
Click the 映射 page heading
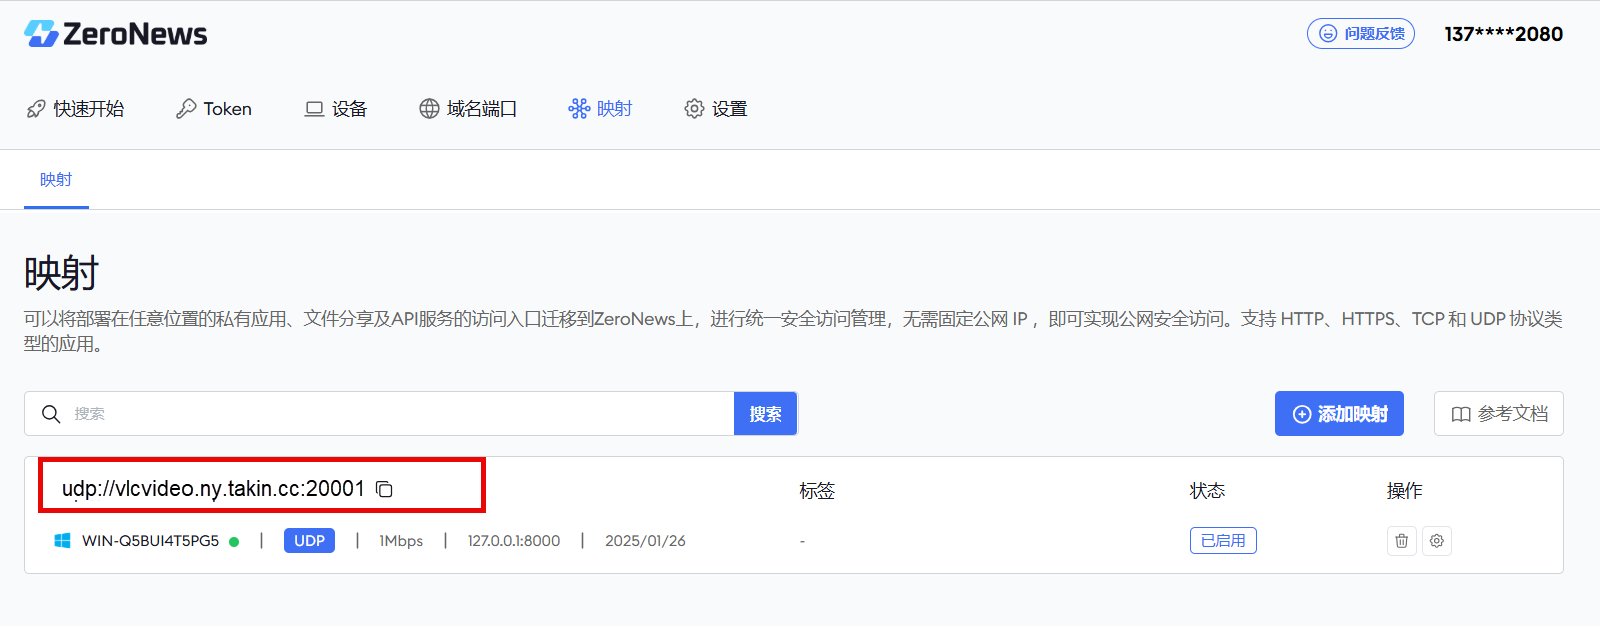tap(62, 273)
